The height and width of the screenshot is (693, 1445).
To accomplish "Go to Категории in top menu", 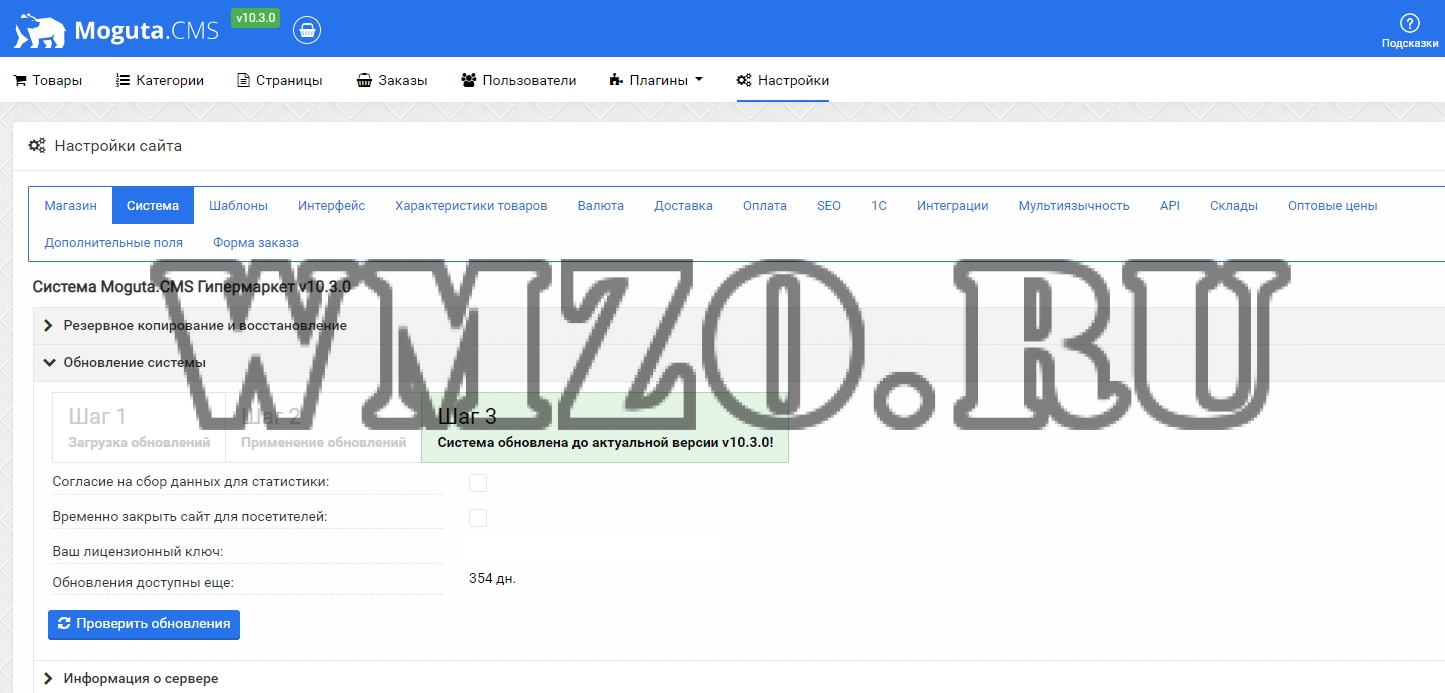I will coord(160,80).
